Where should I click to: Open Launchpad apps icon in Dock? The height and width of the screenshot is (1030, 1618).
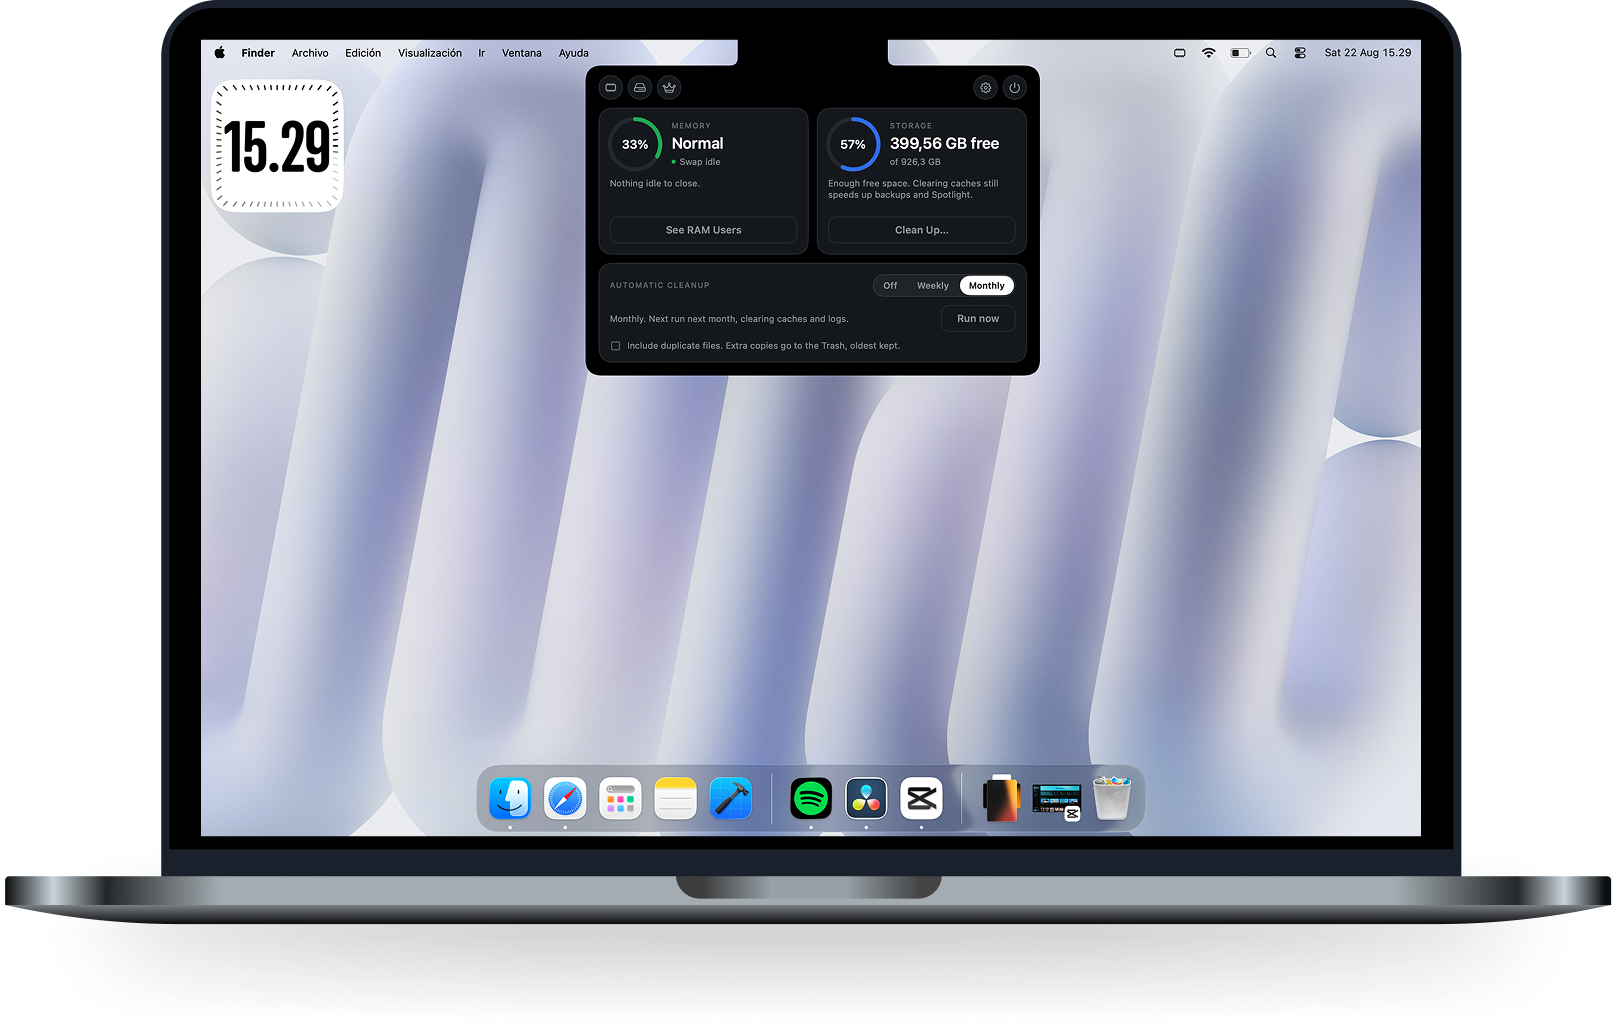[620, 799]
